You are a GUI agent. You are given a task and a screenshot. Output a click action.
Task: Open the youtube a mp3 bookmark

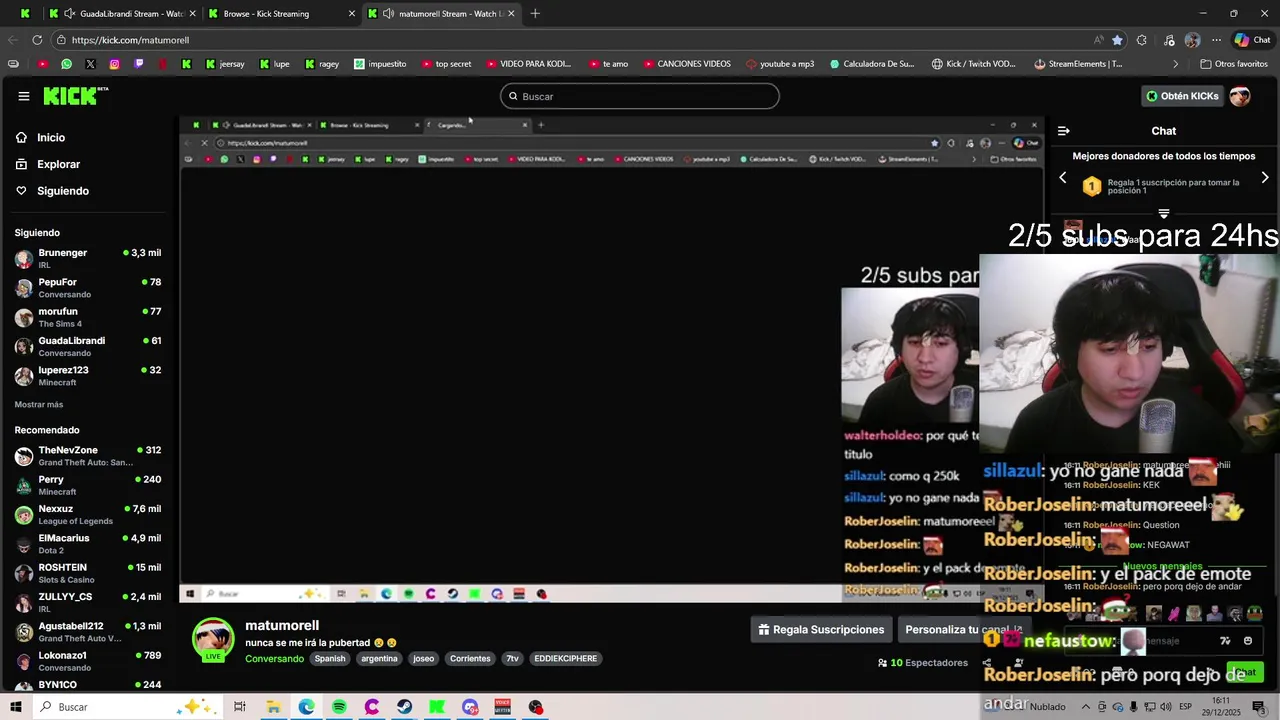pos(780,64)
